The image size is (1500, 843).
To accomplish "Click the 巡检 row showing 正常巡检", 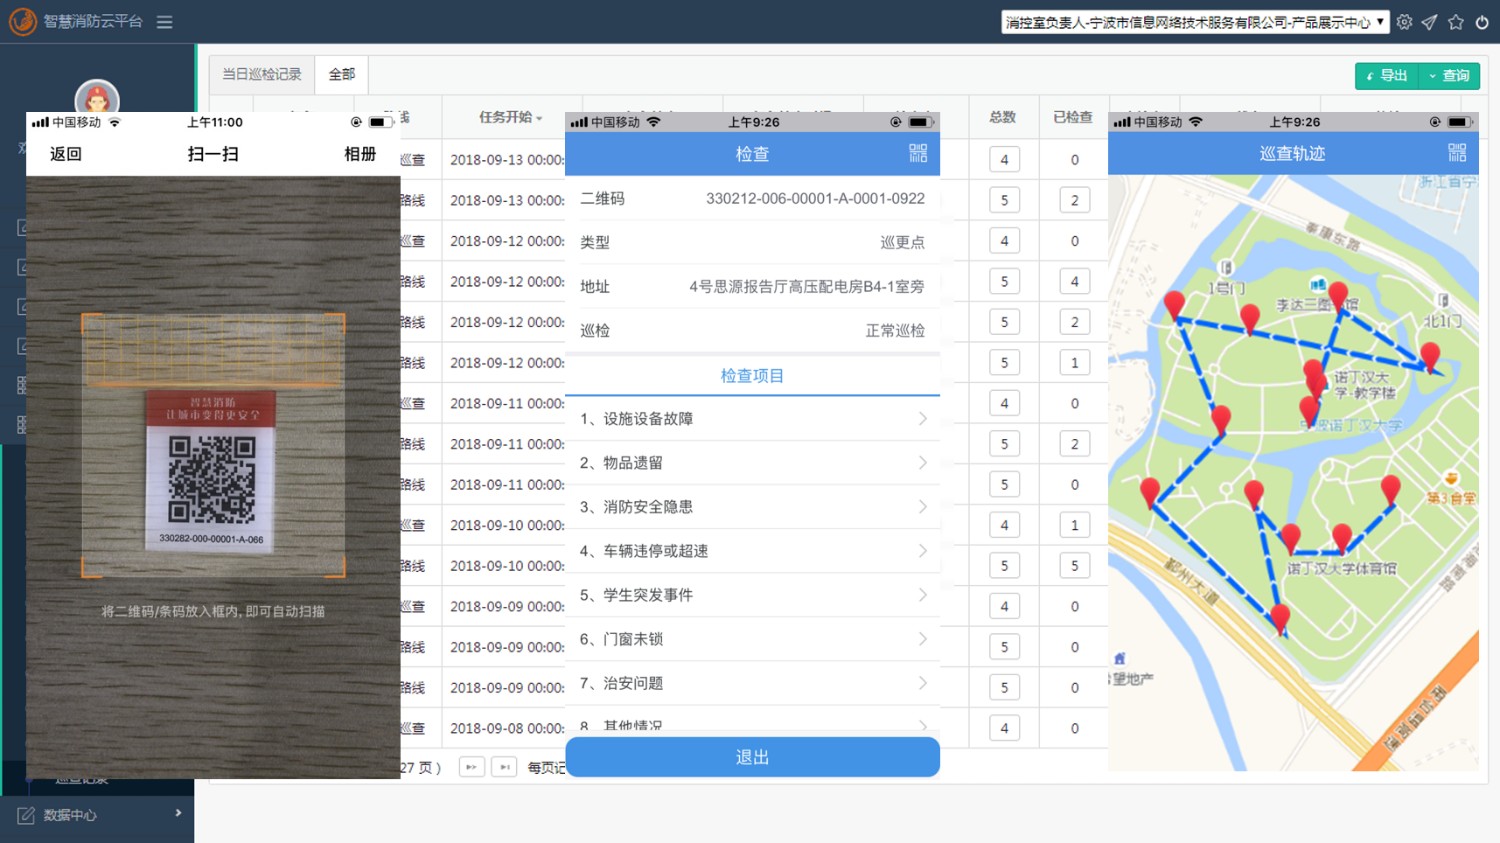I will click(752, 330).
